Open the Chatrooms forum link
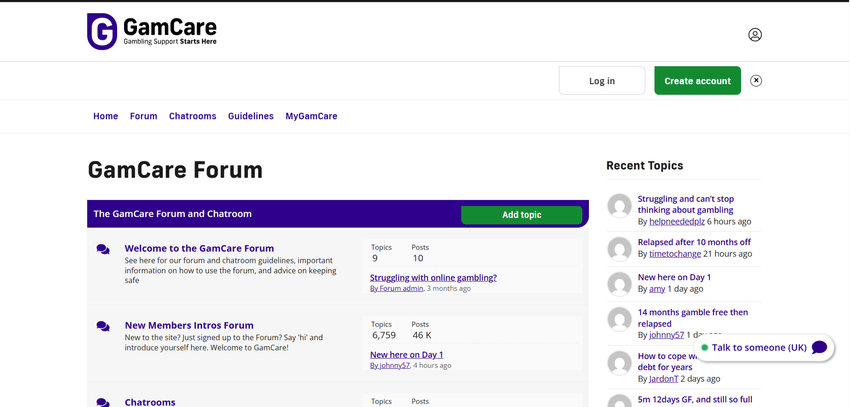Image resolution: width=850 pixels, height=407 pixels. tap(150, 402)
